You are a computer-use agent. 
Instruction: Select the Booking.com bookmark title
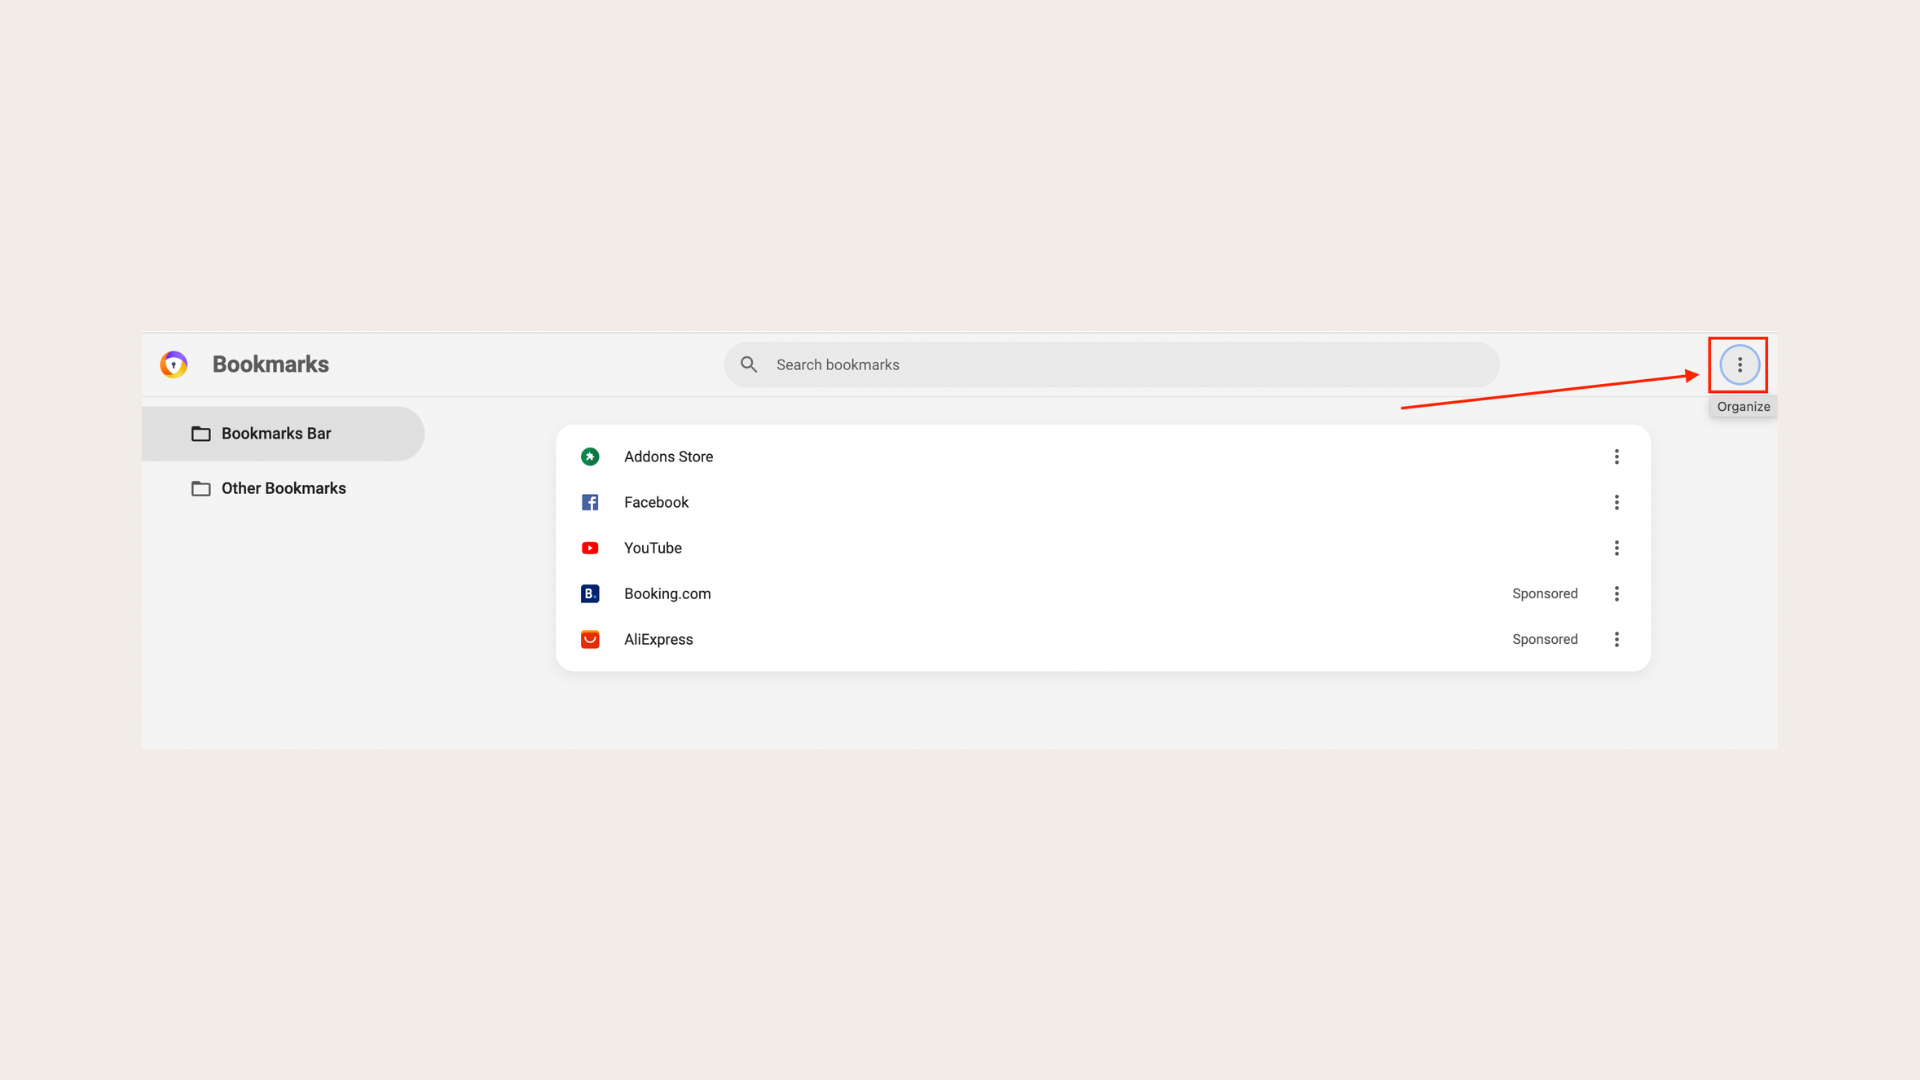(667, 594)
